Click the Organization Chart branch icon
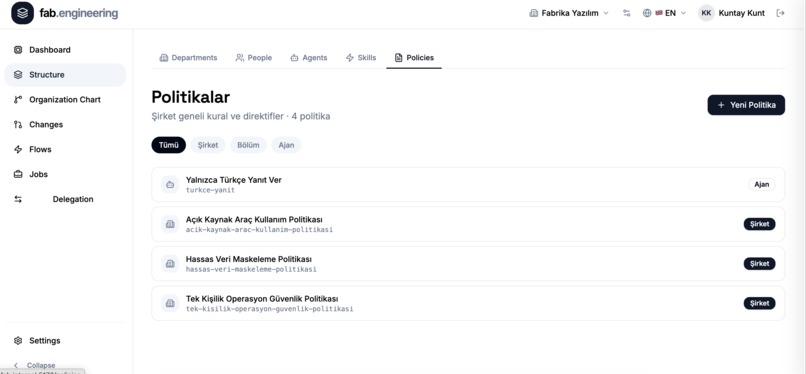 [x=18, y=100]
